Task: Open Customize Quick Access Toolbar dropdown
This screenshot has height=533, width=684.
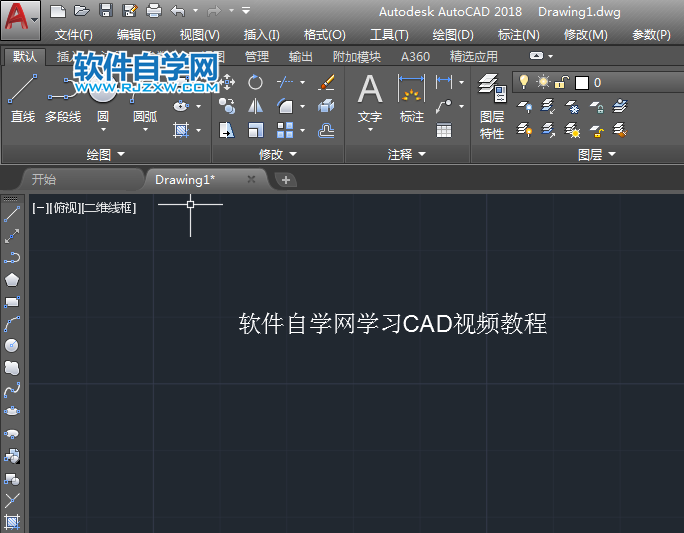Action: 246,10
